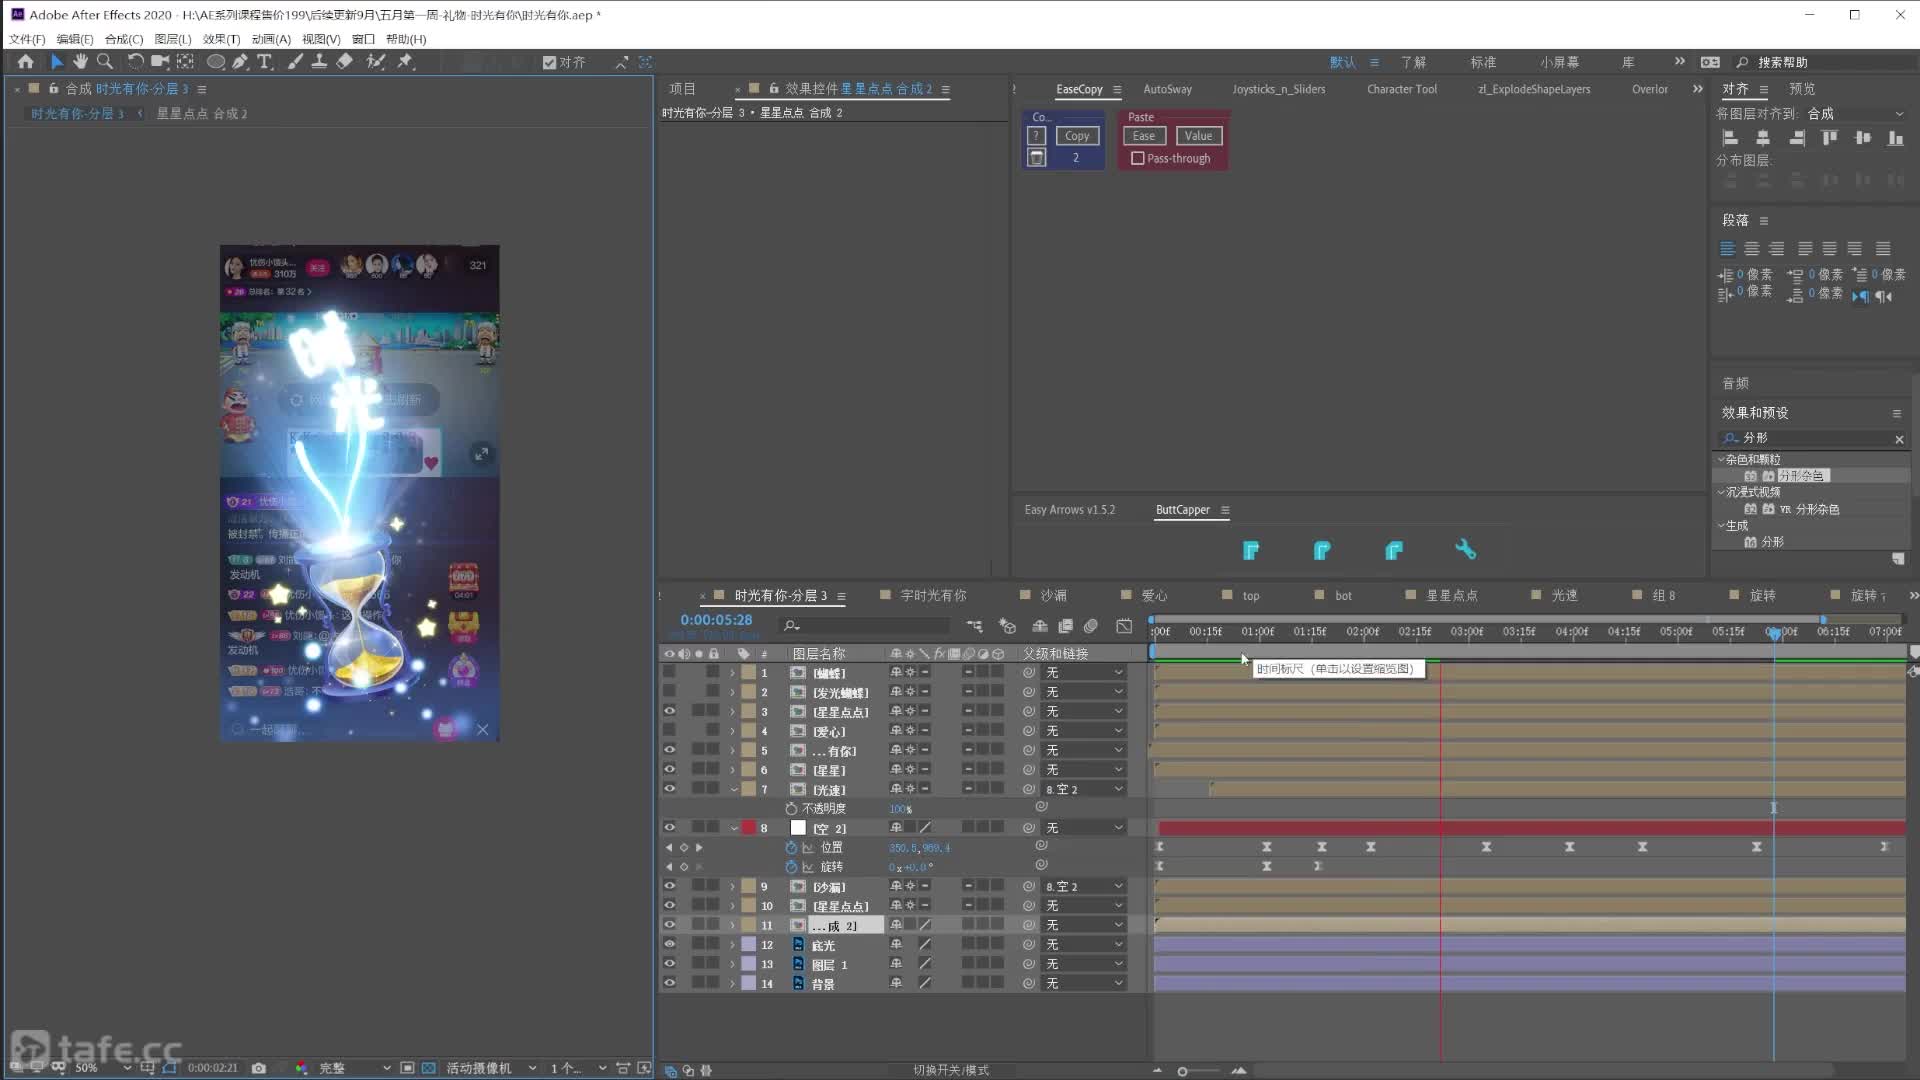Hide layer 8 空 2 eye toggle

[669, 828]
